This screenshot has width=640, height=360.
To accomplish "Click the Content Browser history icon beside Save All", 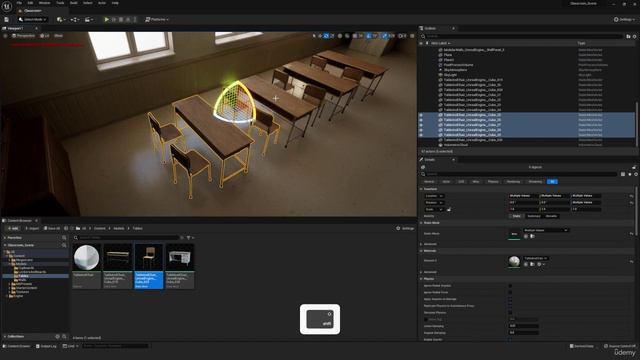I will tap(66, 229).
